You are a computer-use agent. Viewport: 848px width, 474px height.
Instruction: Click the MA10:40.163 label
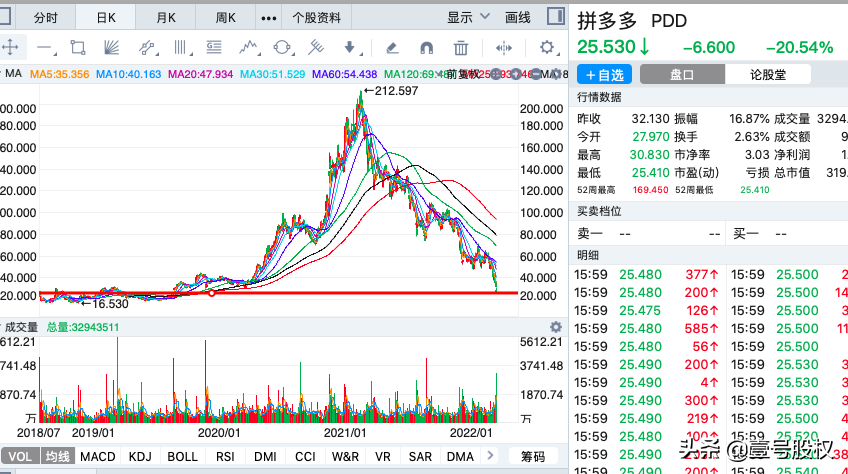(129, 74)
